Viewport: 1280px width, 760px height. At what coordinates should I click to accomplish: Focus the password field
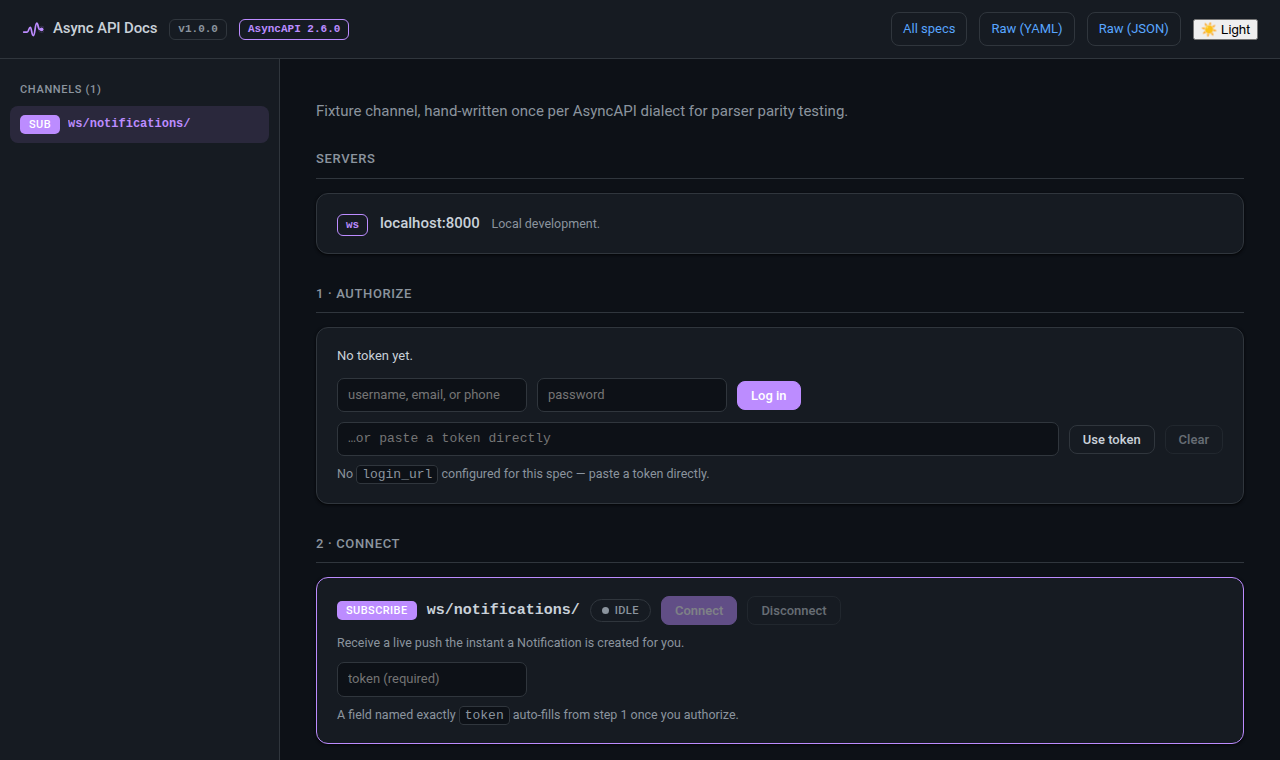tap(632, 395)
